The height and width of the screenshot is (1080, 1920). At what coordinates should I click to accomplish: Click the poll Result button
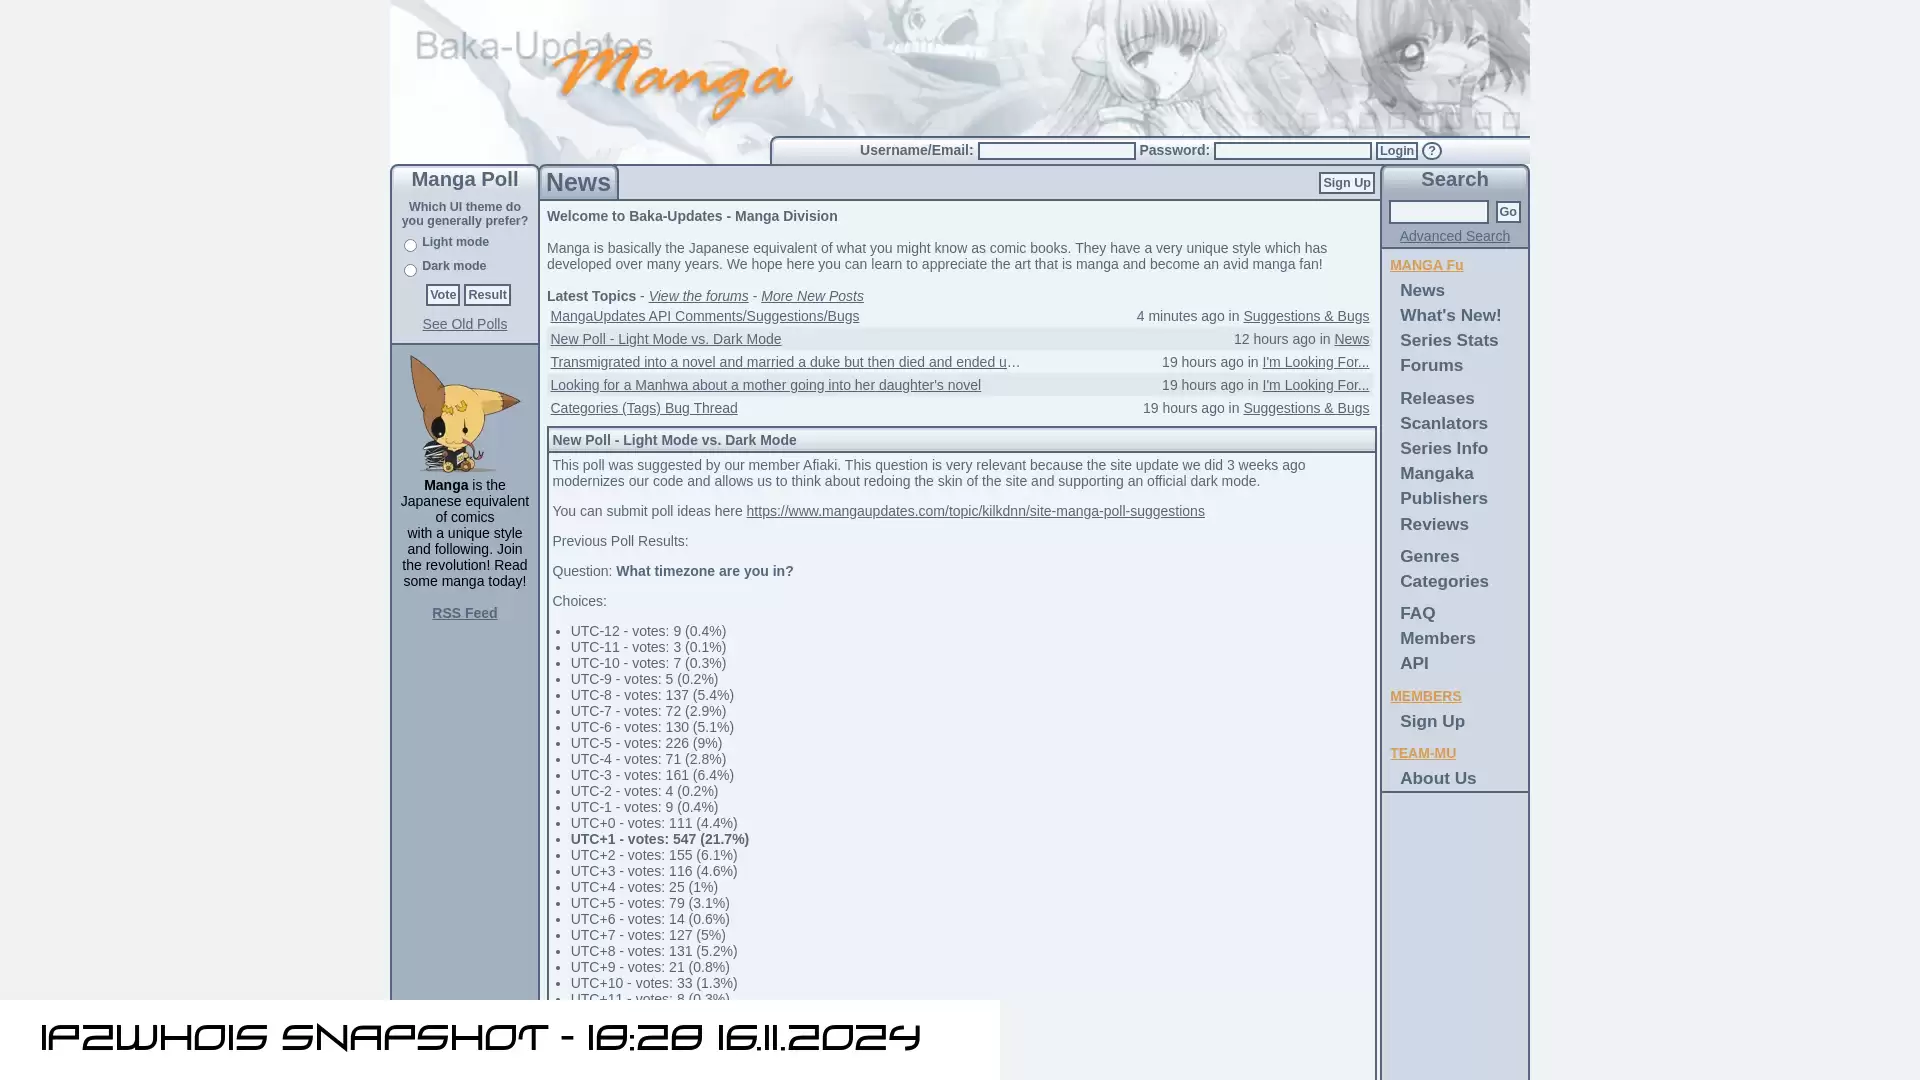click(x=487, y=295)
